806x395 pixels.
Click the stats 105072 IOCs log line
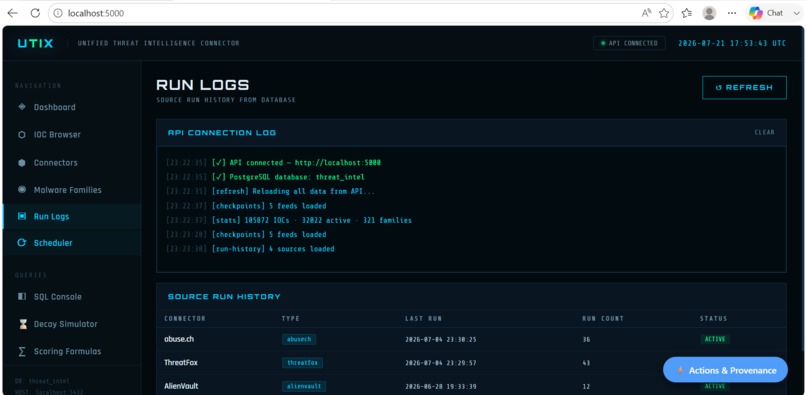[x=289, y=220]
